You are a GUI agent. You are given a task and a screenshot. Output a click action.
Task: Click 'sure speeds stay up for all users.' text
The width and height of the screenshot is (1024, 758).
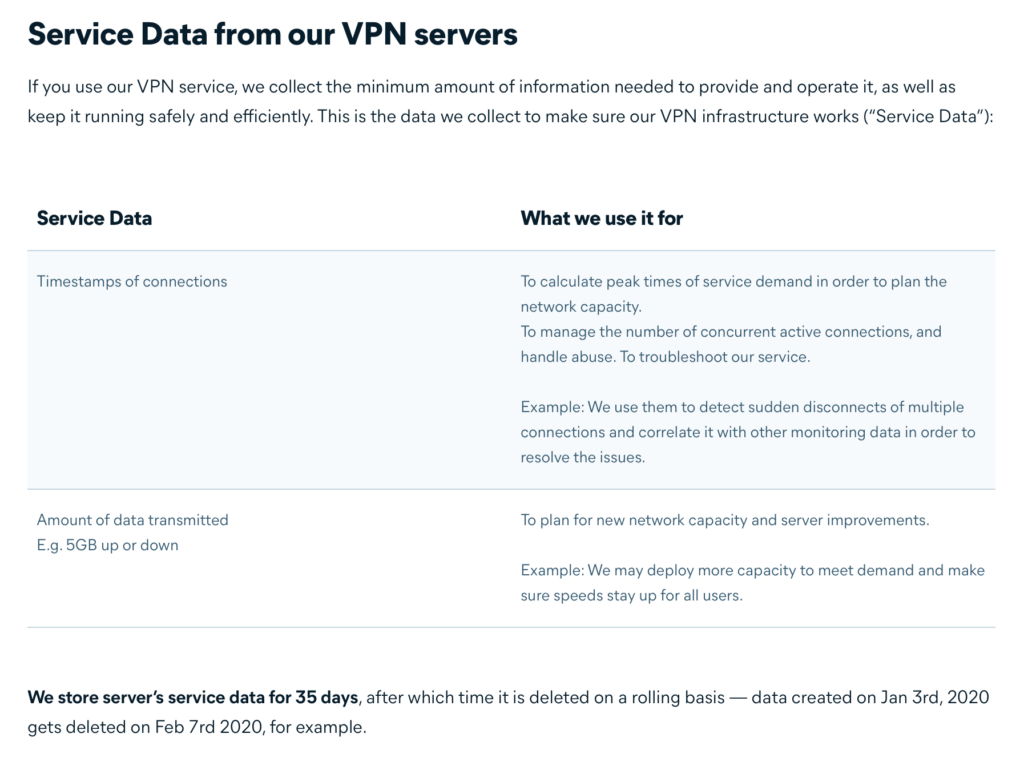(x=631, y=595)
